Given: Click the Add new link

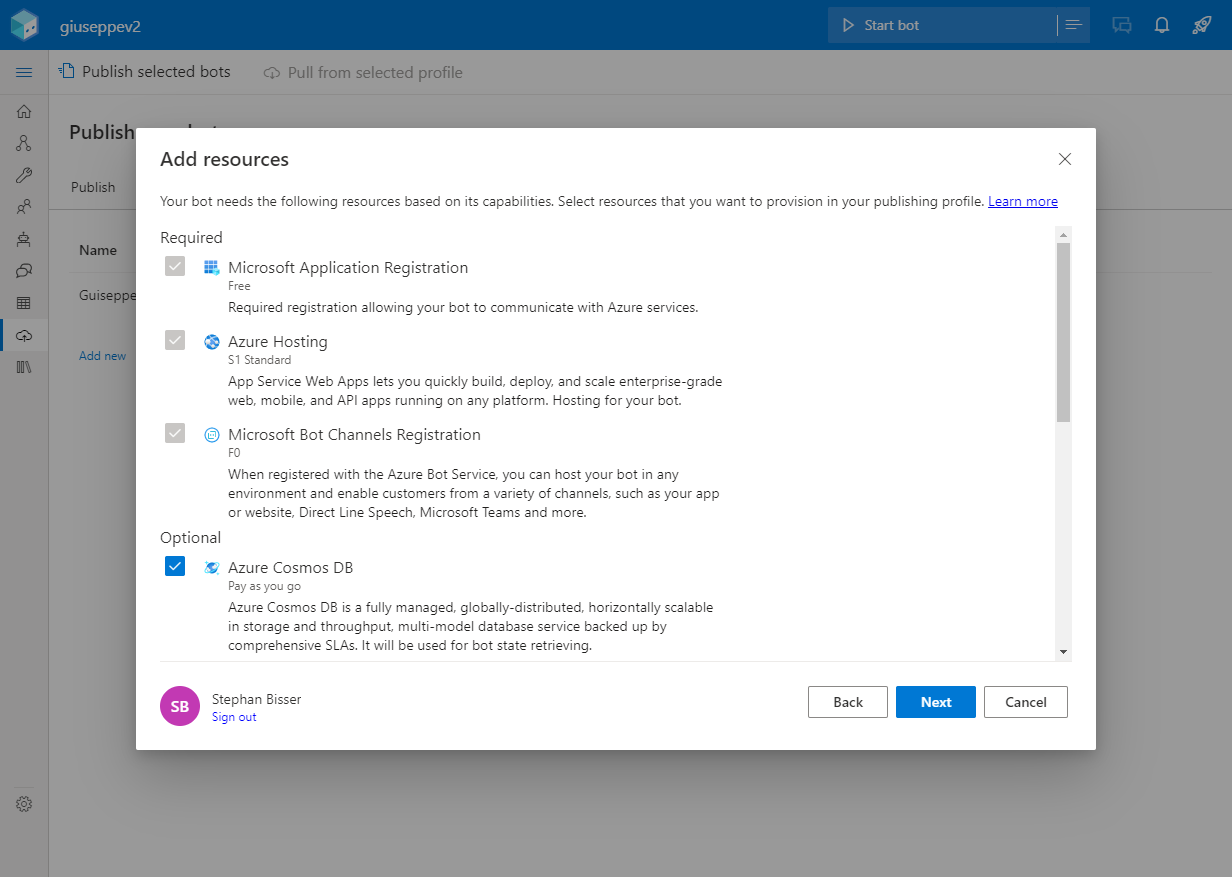Looking at the screenshot, I should click(x=103, y=356).
